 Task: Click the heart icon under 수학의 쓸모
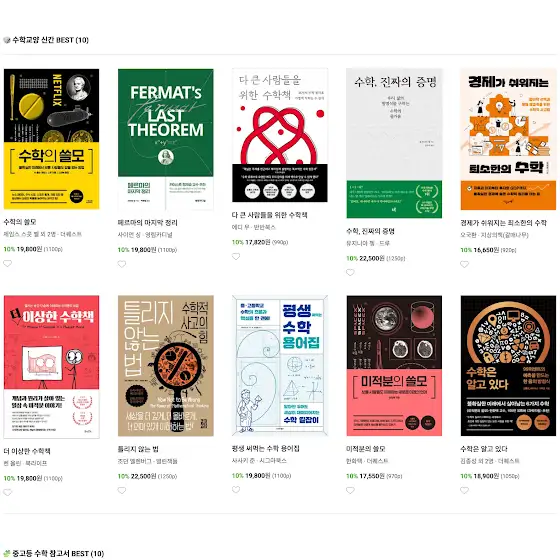pos(8,264)
